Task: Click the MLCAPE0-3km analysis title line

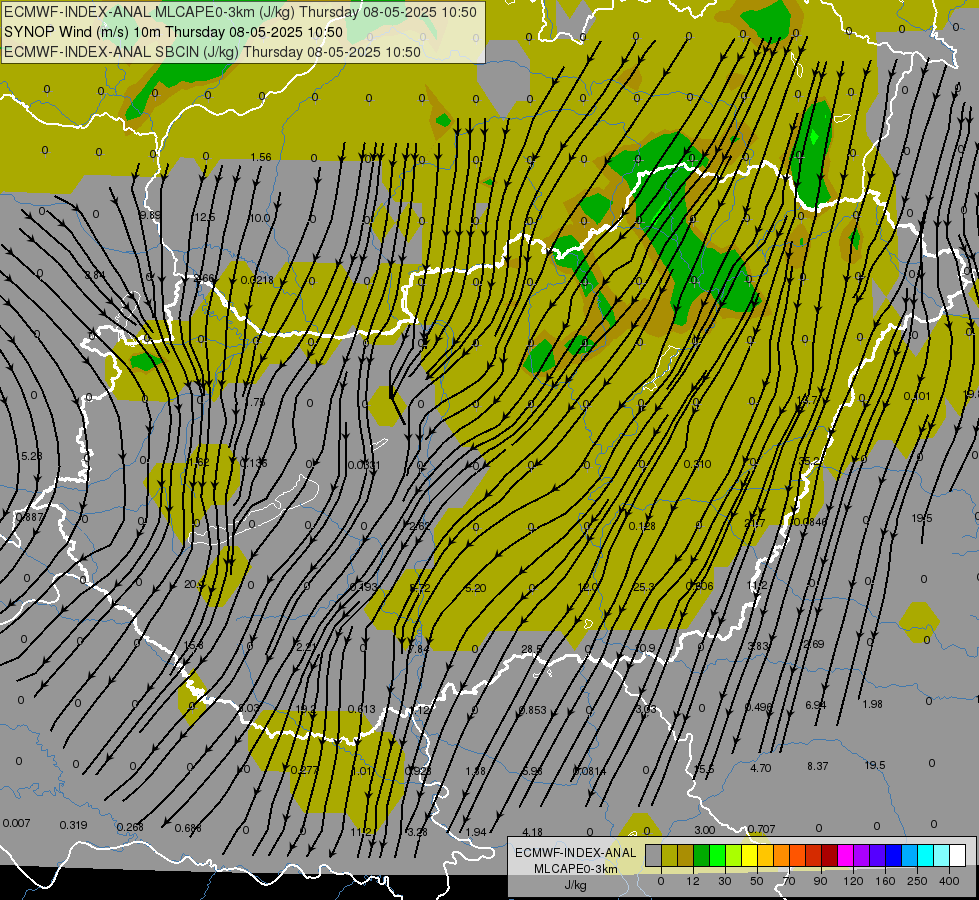Action: (240, 12)
